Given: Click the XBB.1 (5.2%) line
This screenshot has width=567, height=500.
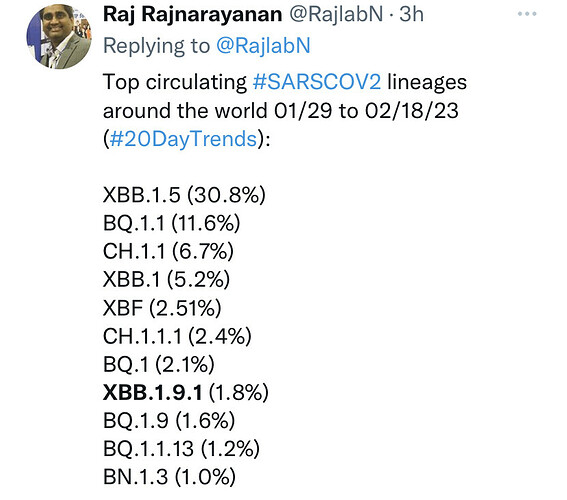Looking at the screenshot, I should [166, 279].
